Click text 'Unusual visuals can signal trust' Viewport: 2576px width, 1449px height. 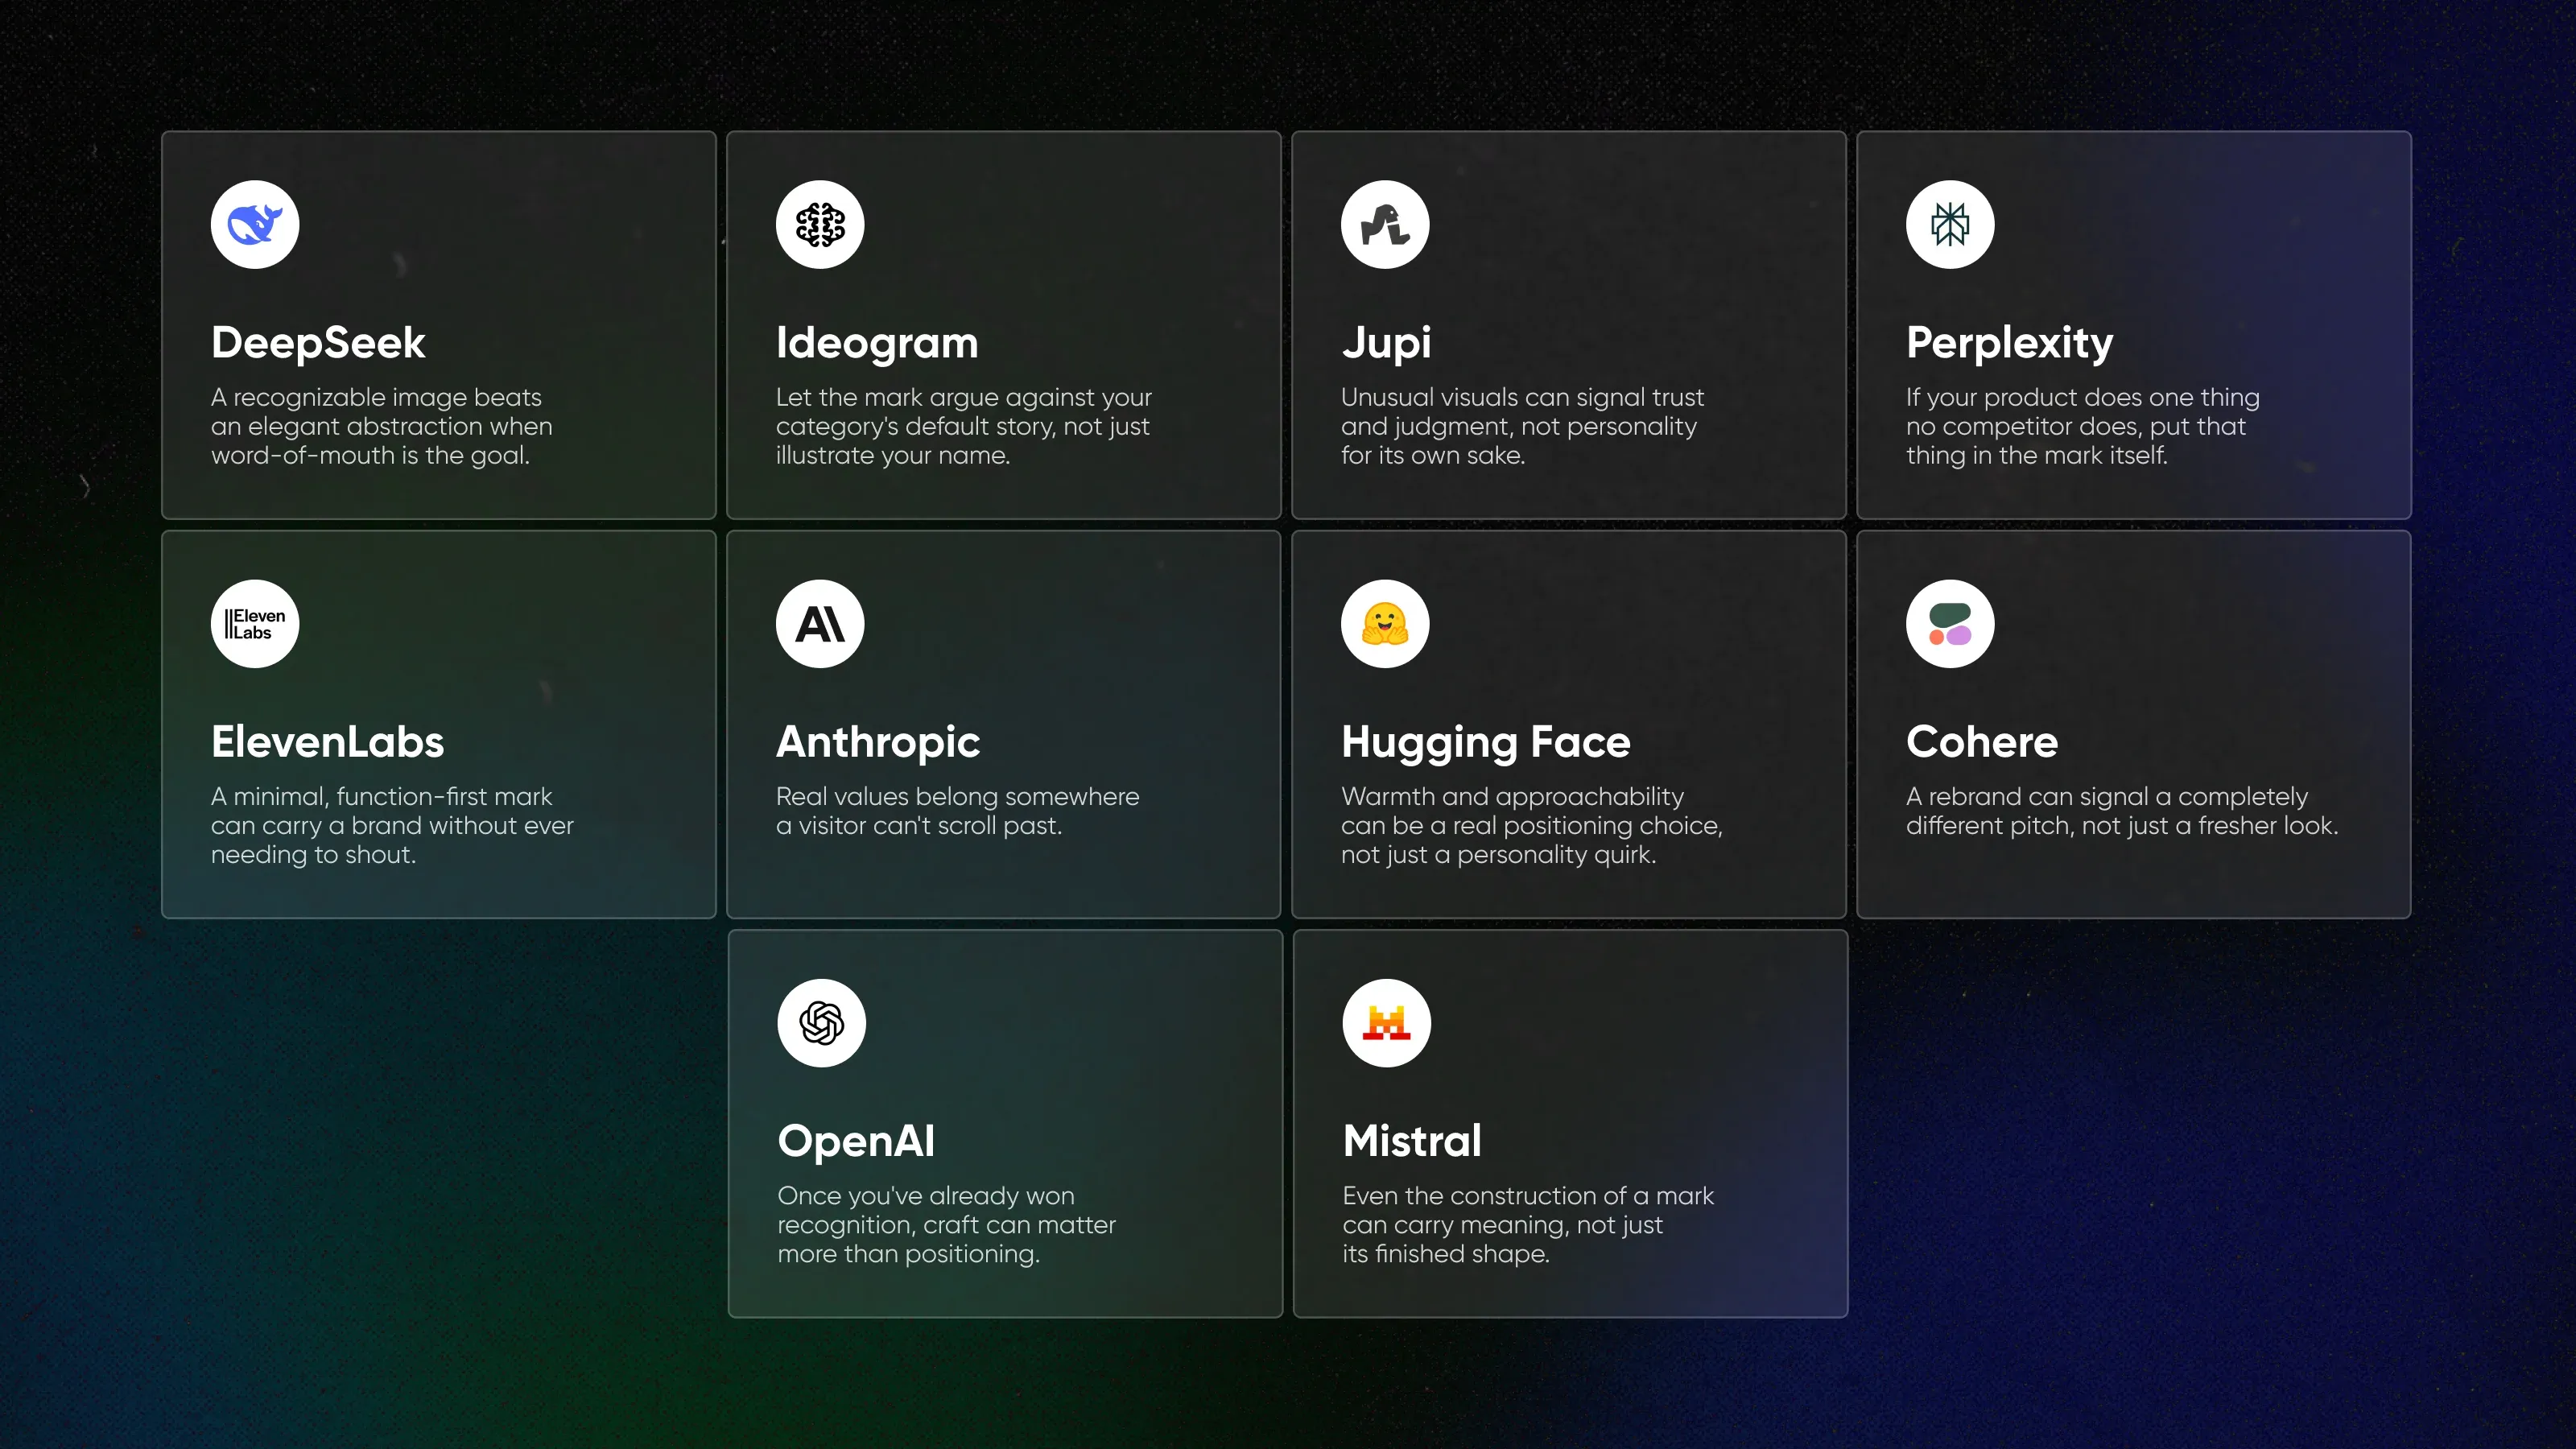[x=1522, y=397]
